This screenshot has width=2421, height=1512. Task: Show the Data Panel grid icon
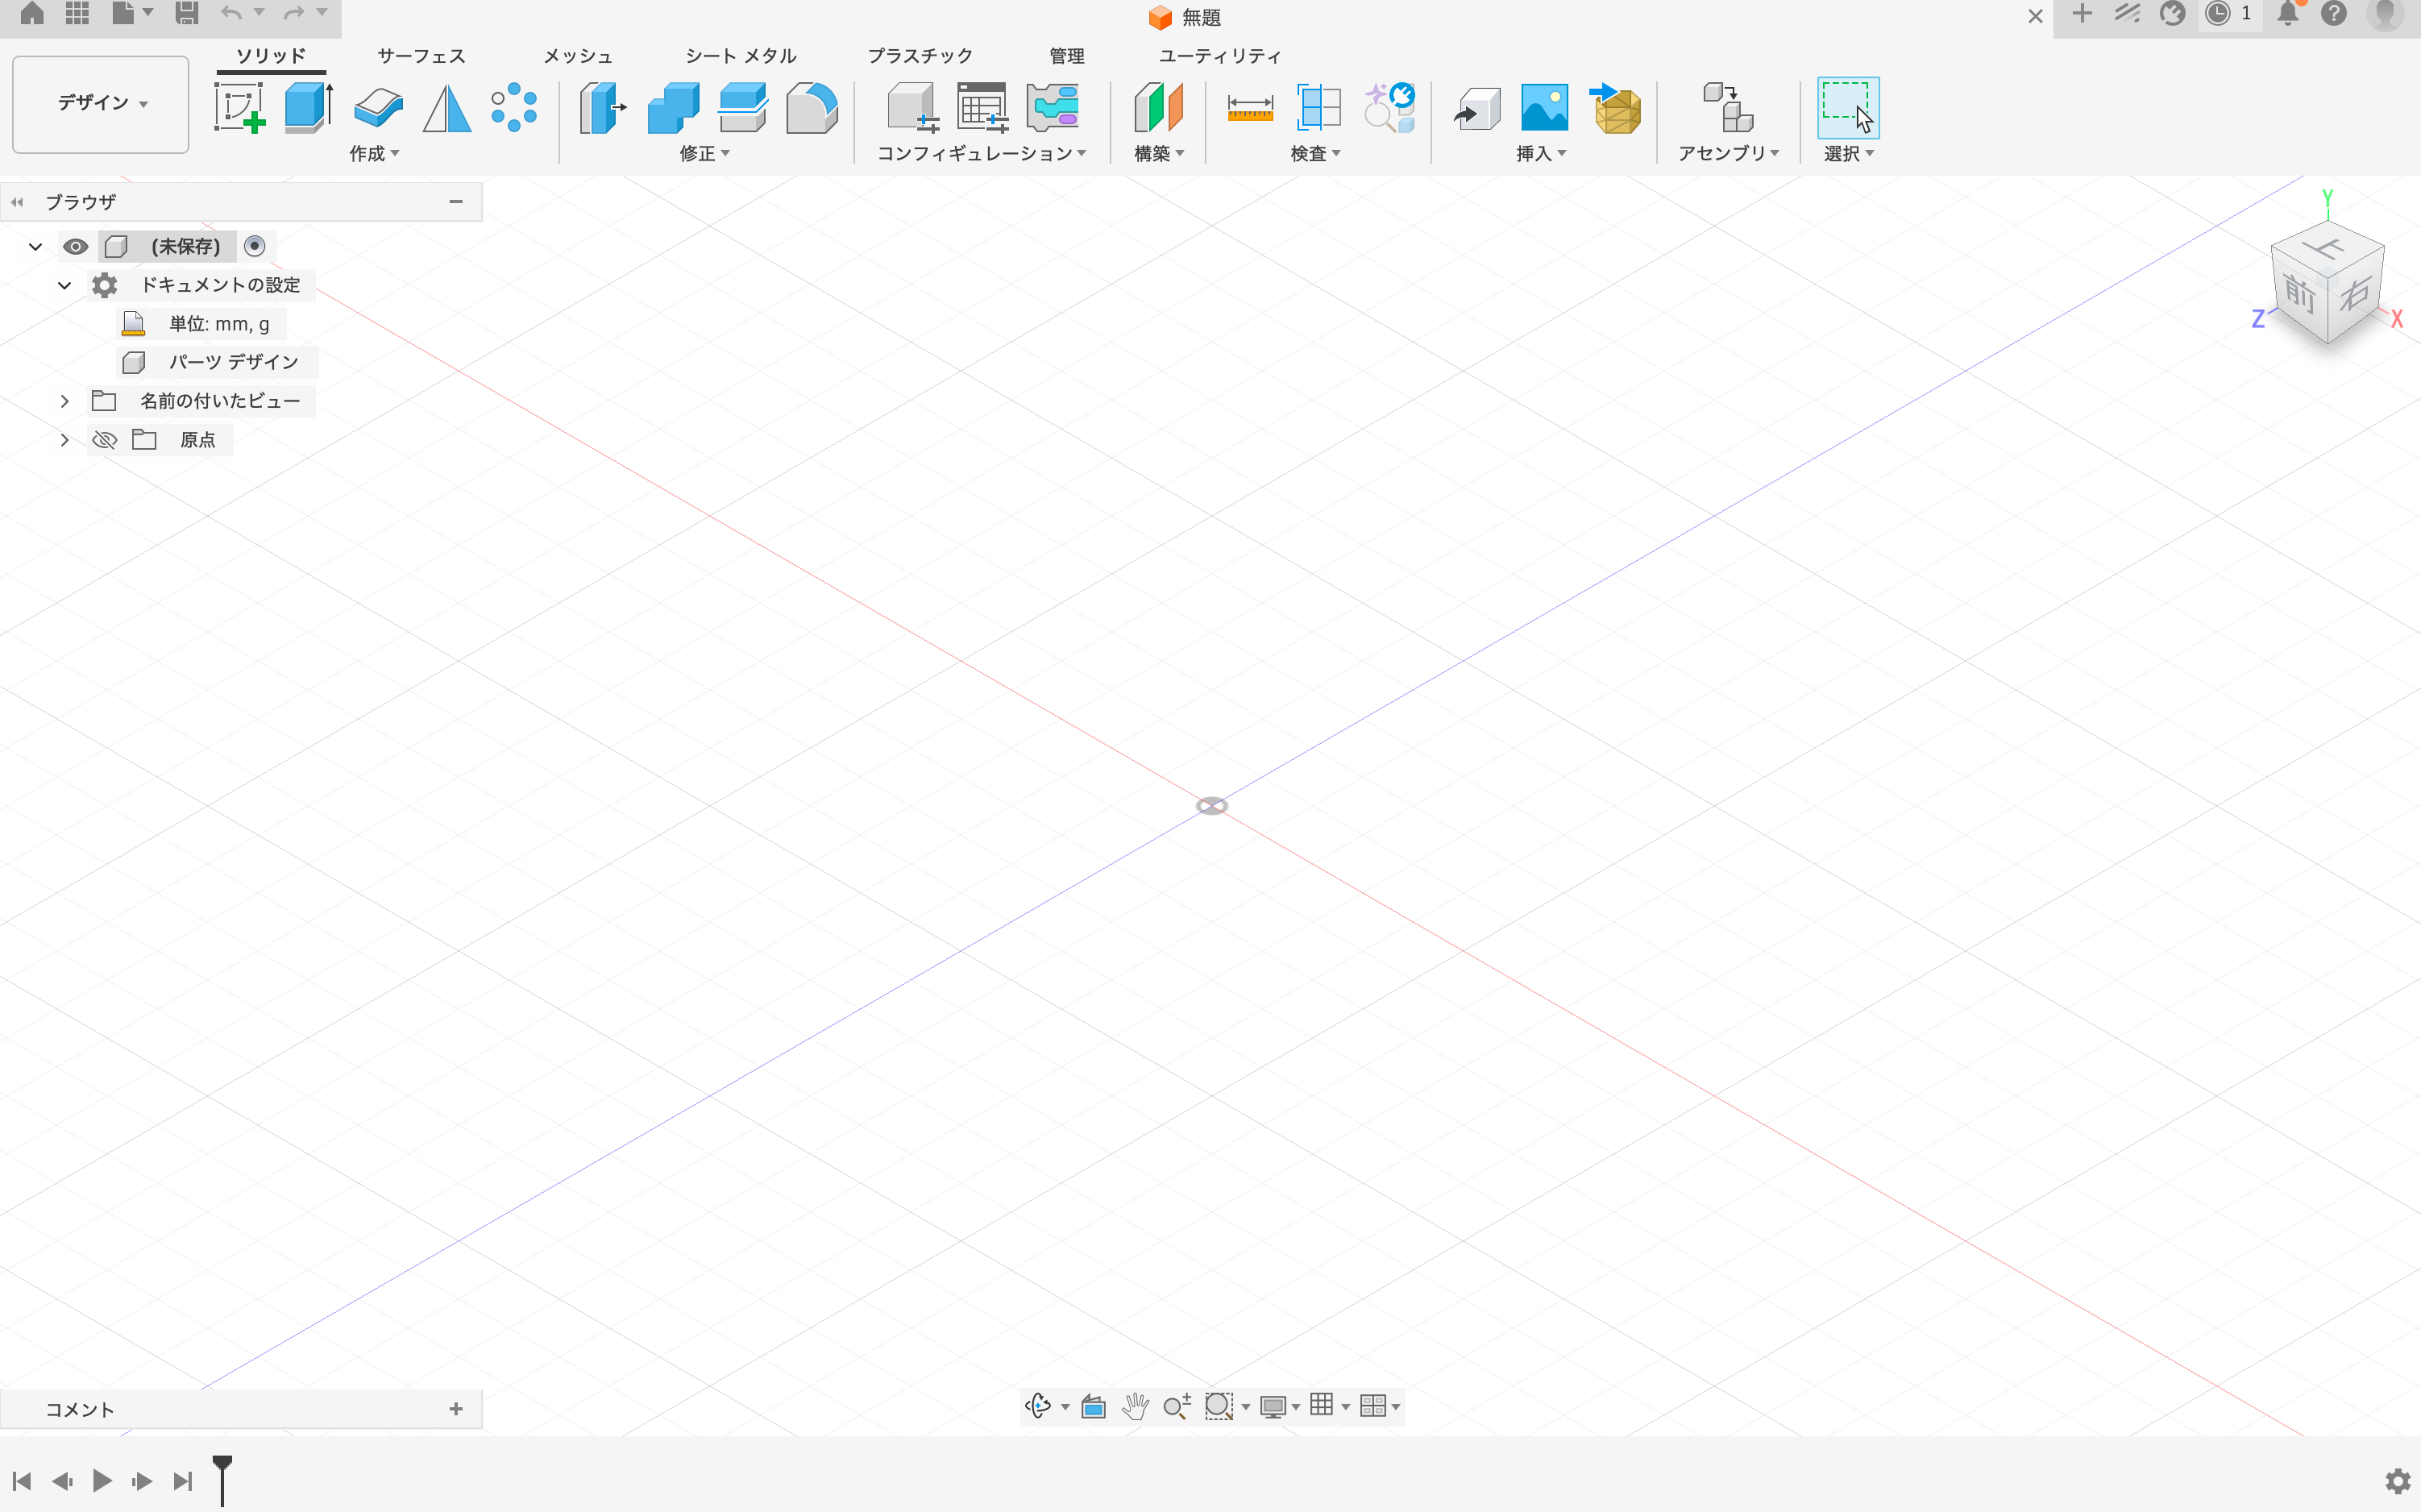point(77,13)
